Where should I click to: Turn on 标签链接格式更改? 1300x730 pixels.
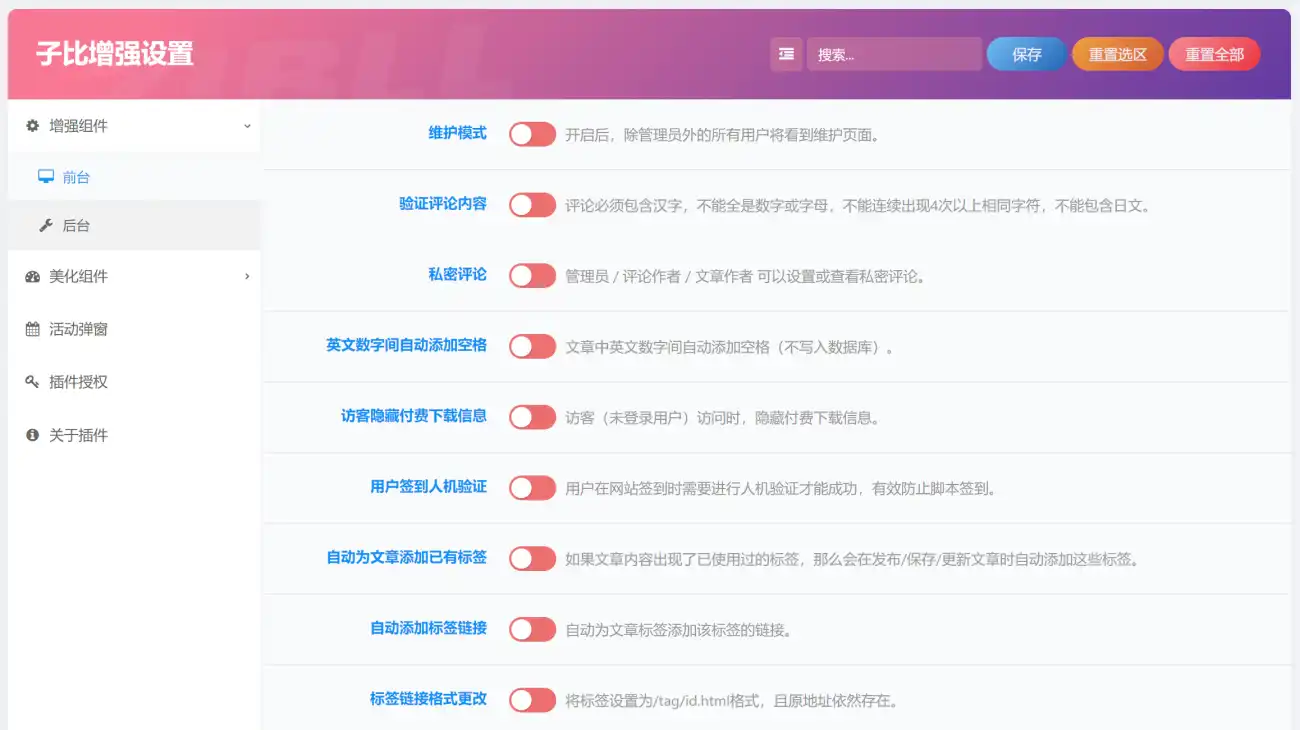tap(532, 700)
